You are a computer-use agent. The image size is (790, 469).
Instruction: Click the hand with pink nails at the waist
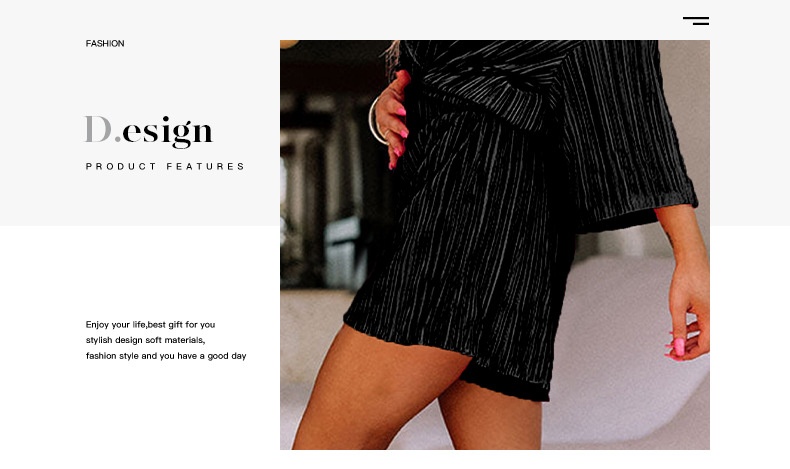[393, 118]
